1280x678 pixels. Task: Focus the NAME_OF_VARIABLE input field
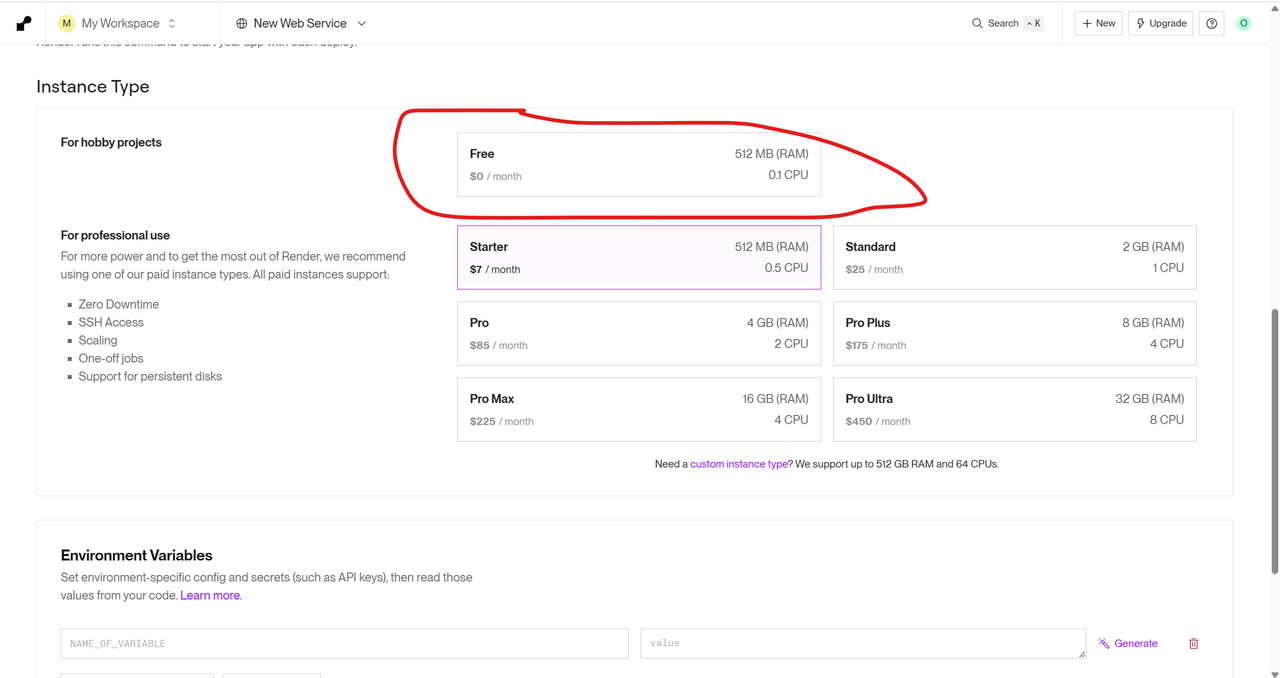point(344,643)
